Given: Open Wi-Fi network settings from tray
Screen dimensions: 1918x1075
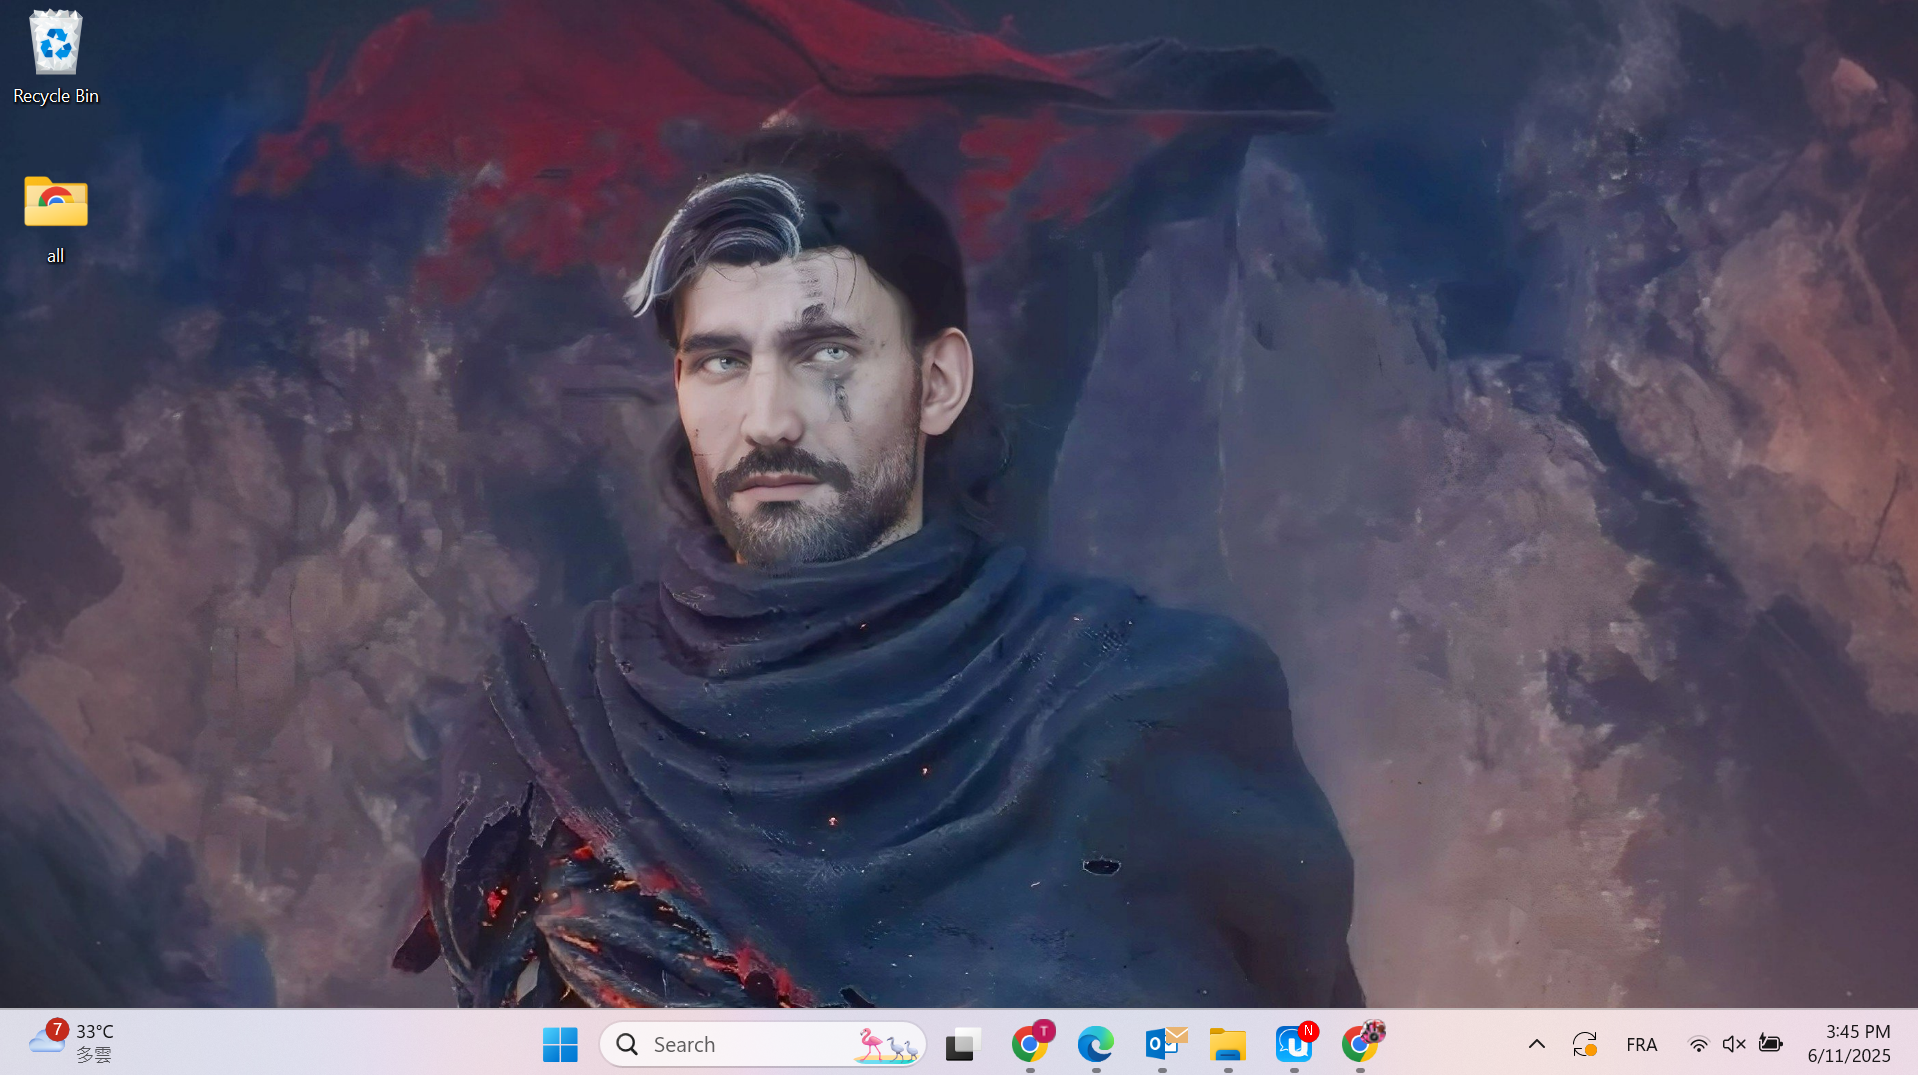Looking at the screenshot, I should [x=1698, y=1044].
